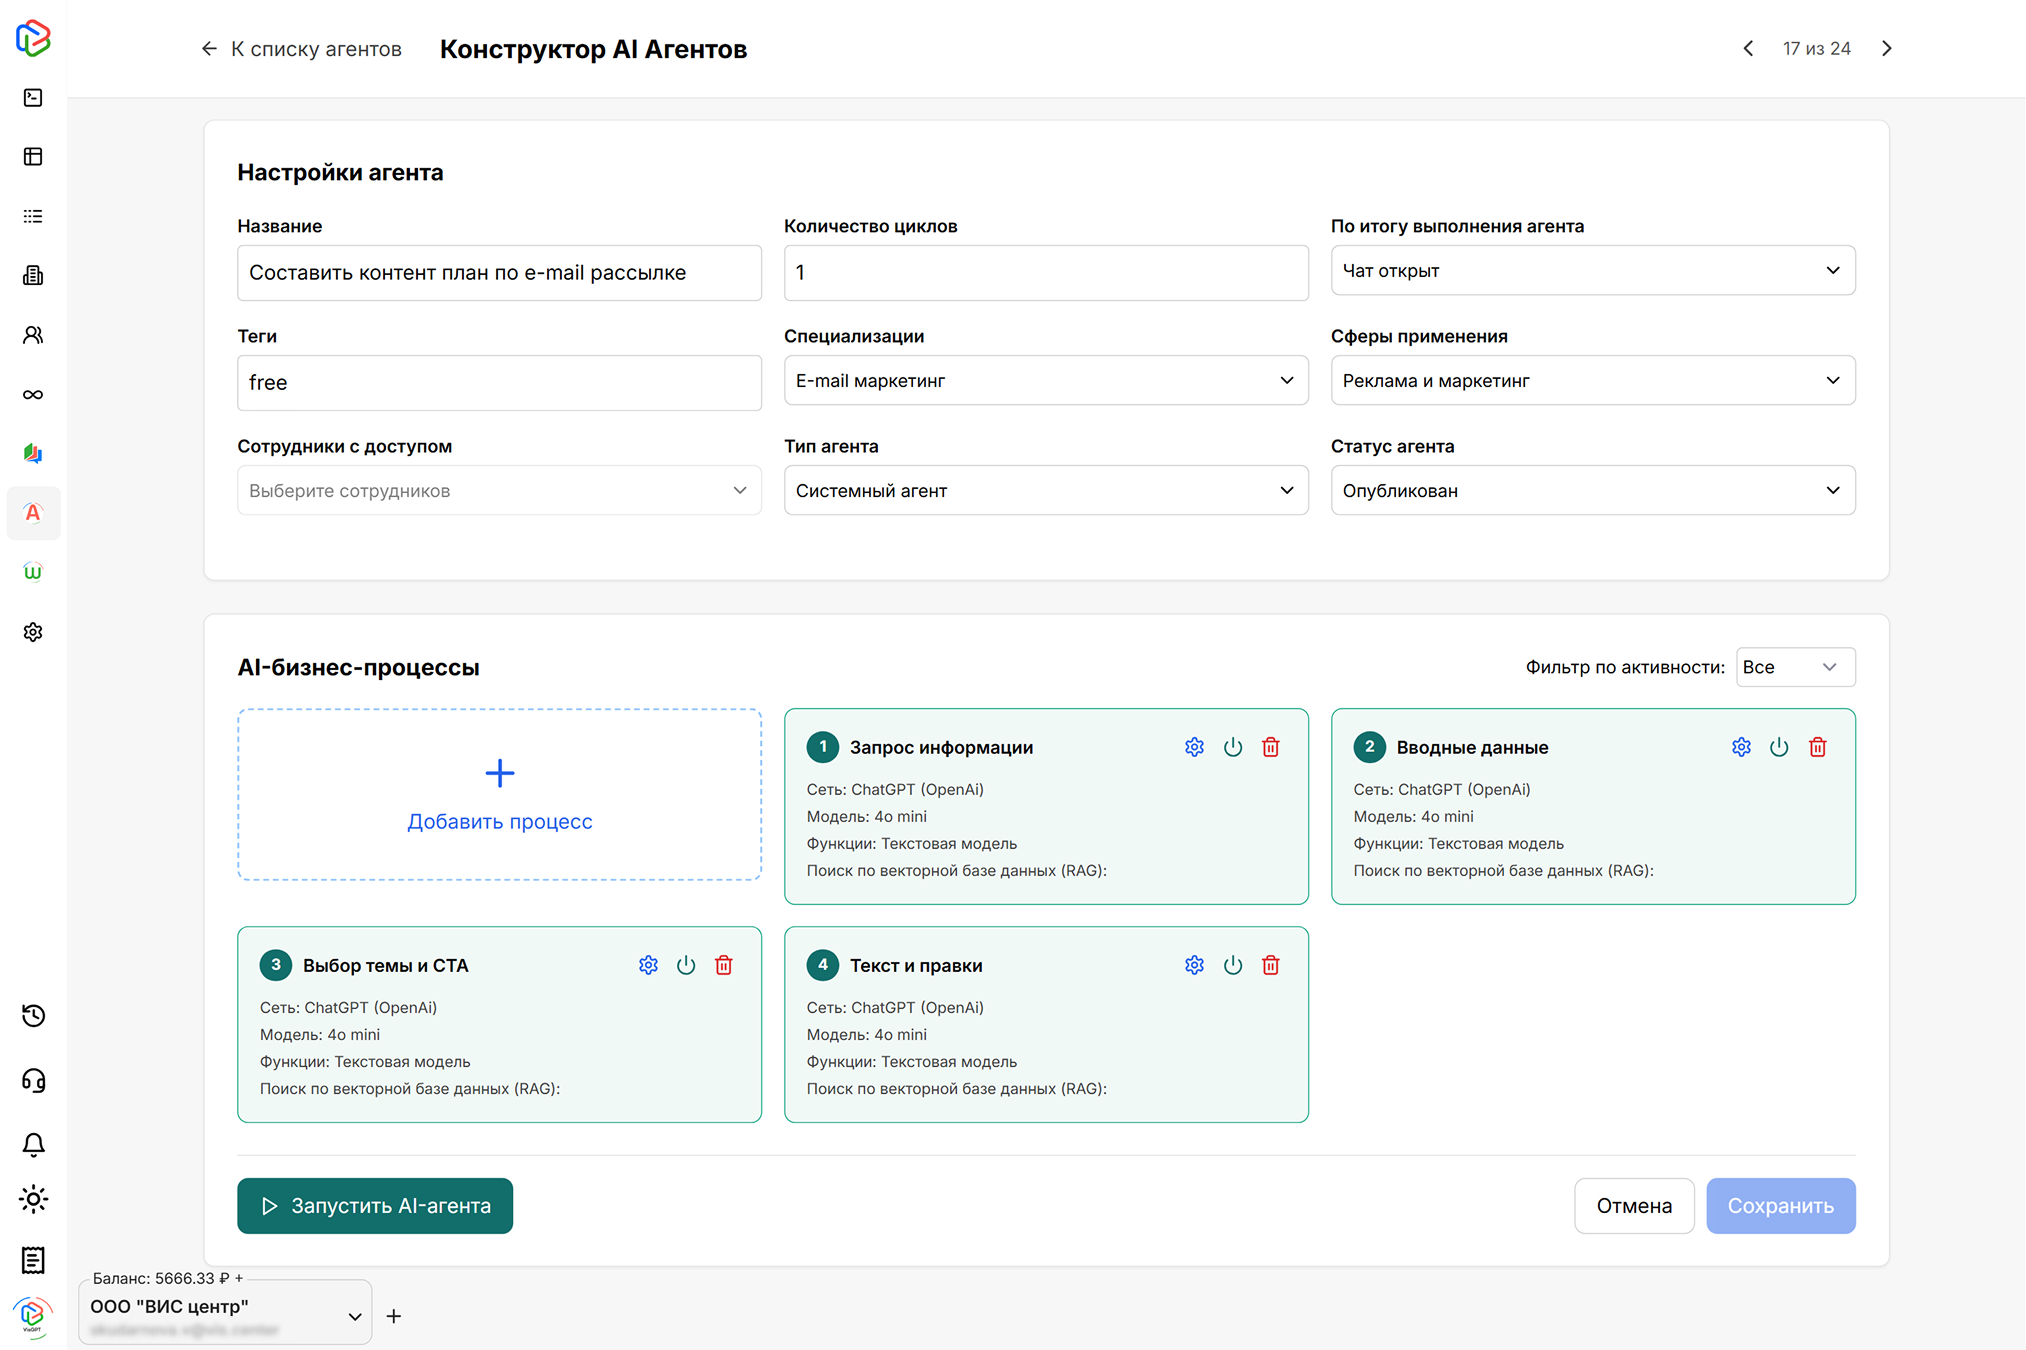
Task: Open the Специализации dropdown
Action: coord(1045,380)
